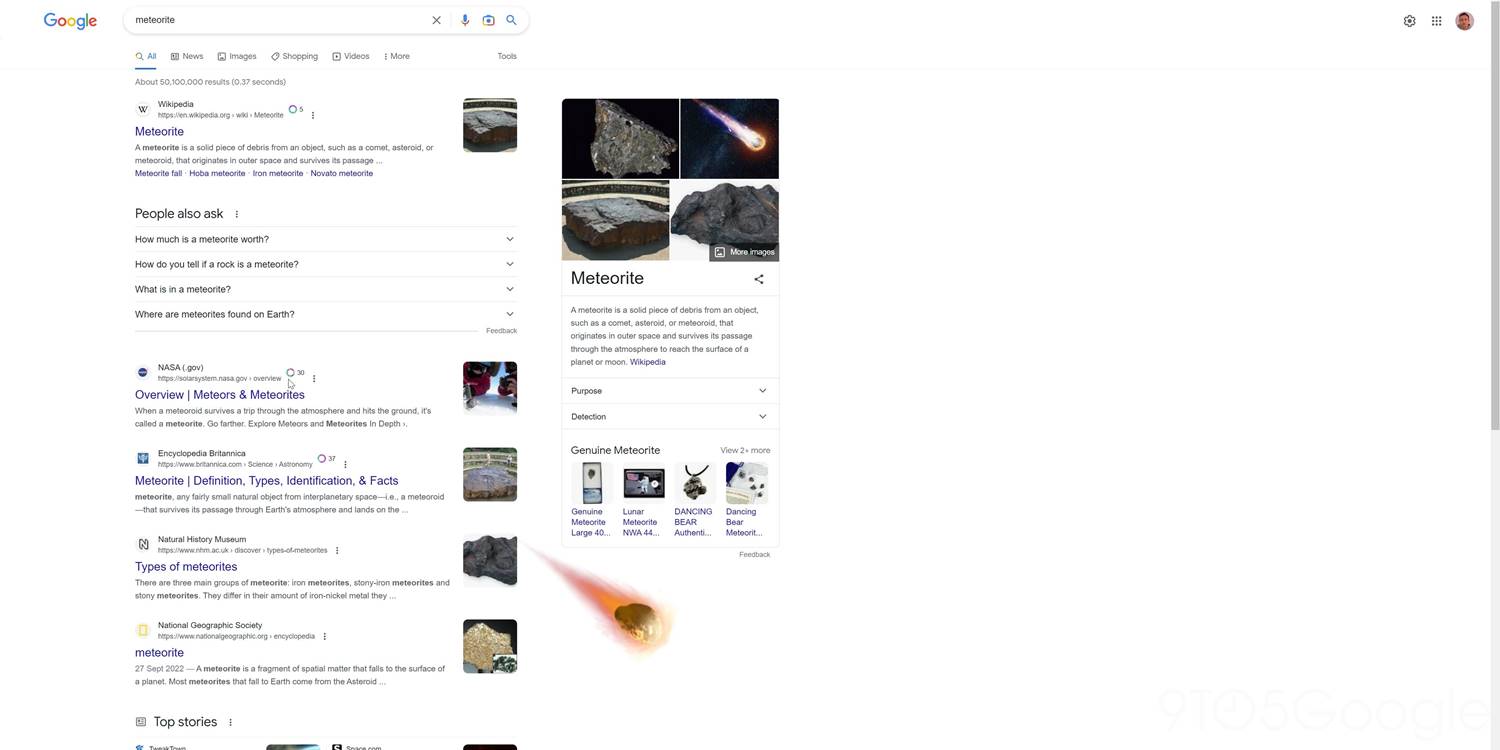Open the Google apps grid

(1436, 20)
